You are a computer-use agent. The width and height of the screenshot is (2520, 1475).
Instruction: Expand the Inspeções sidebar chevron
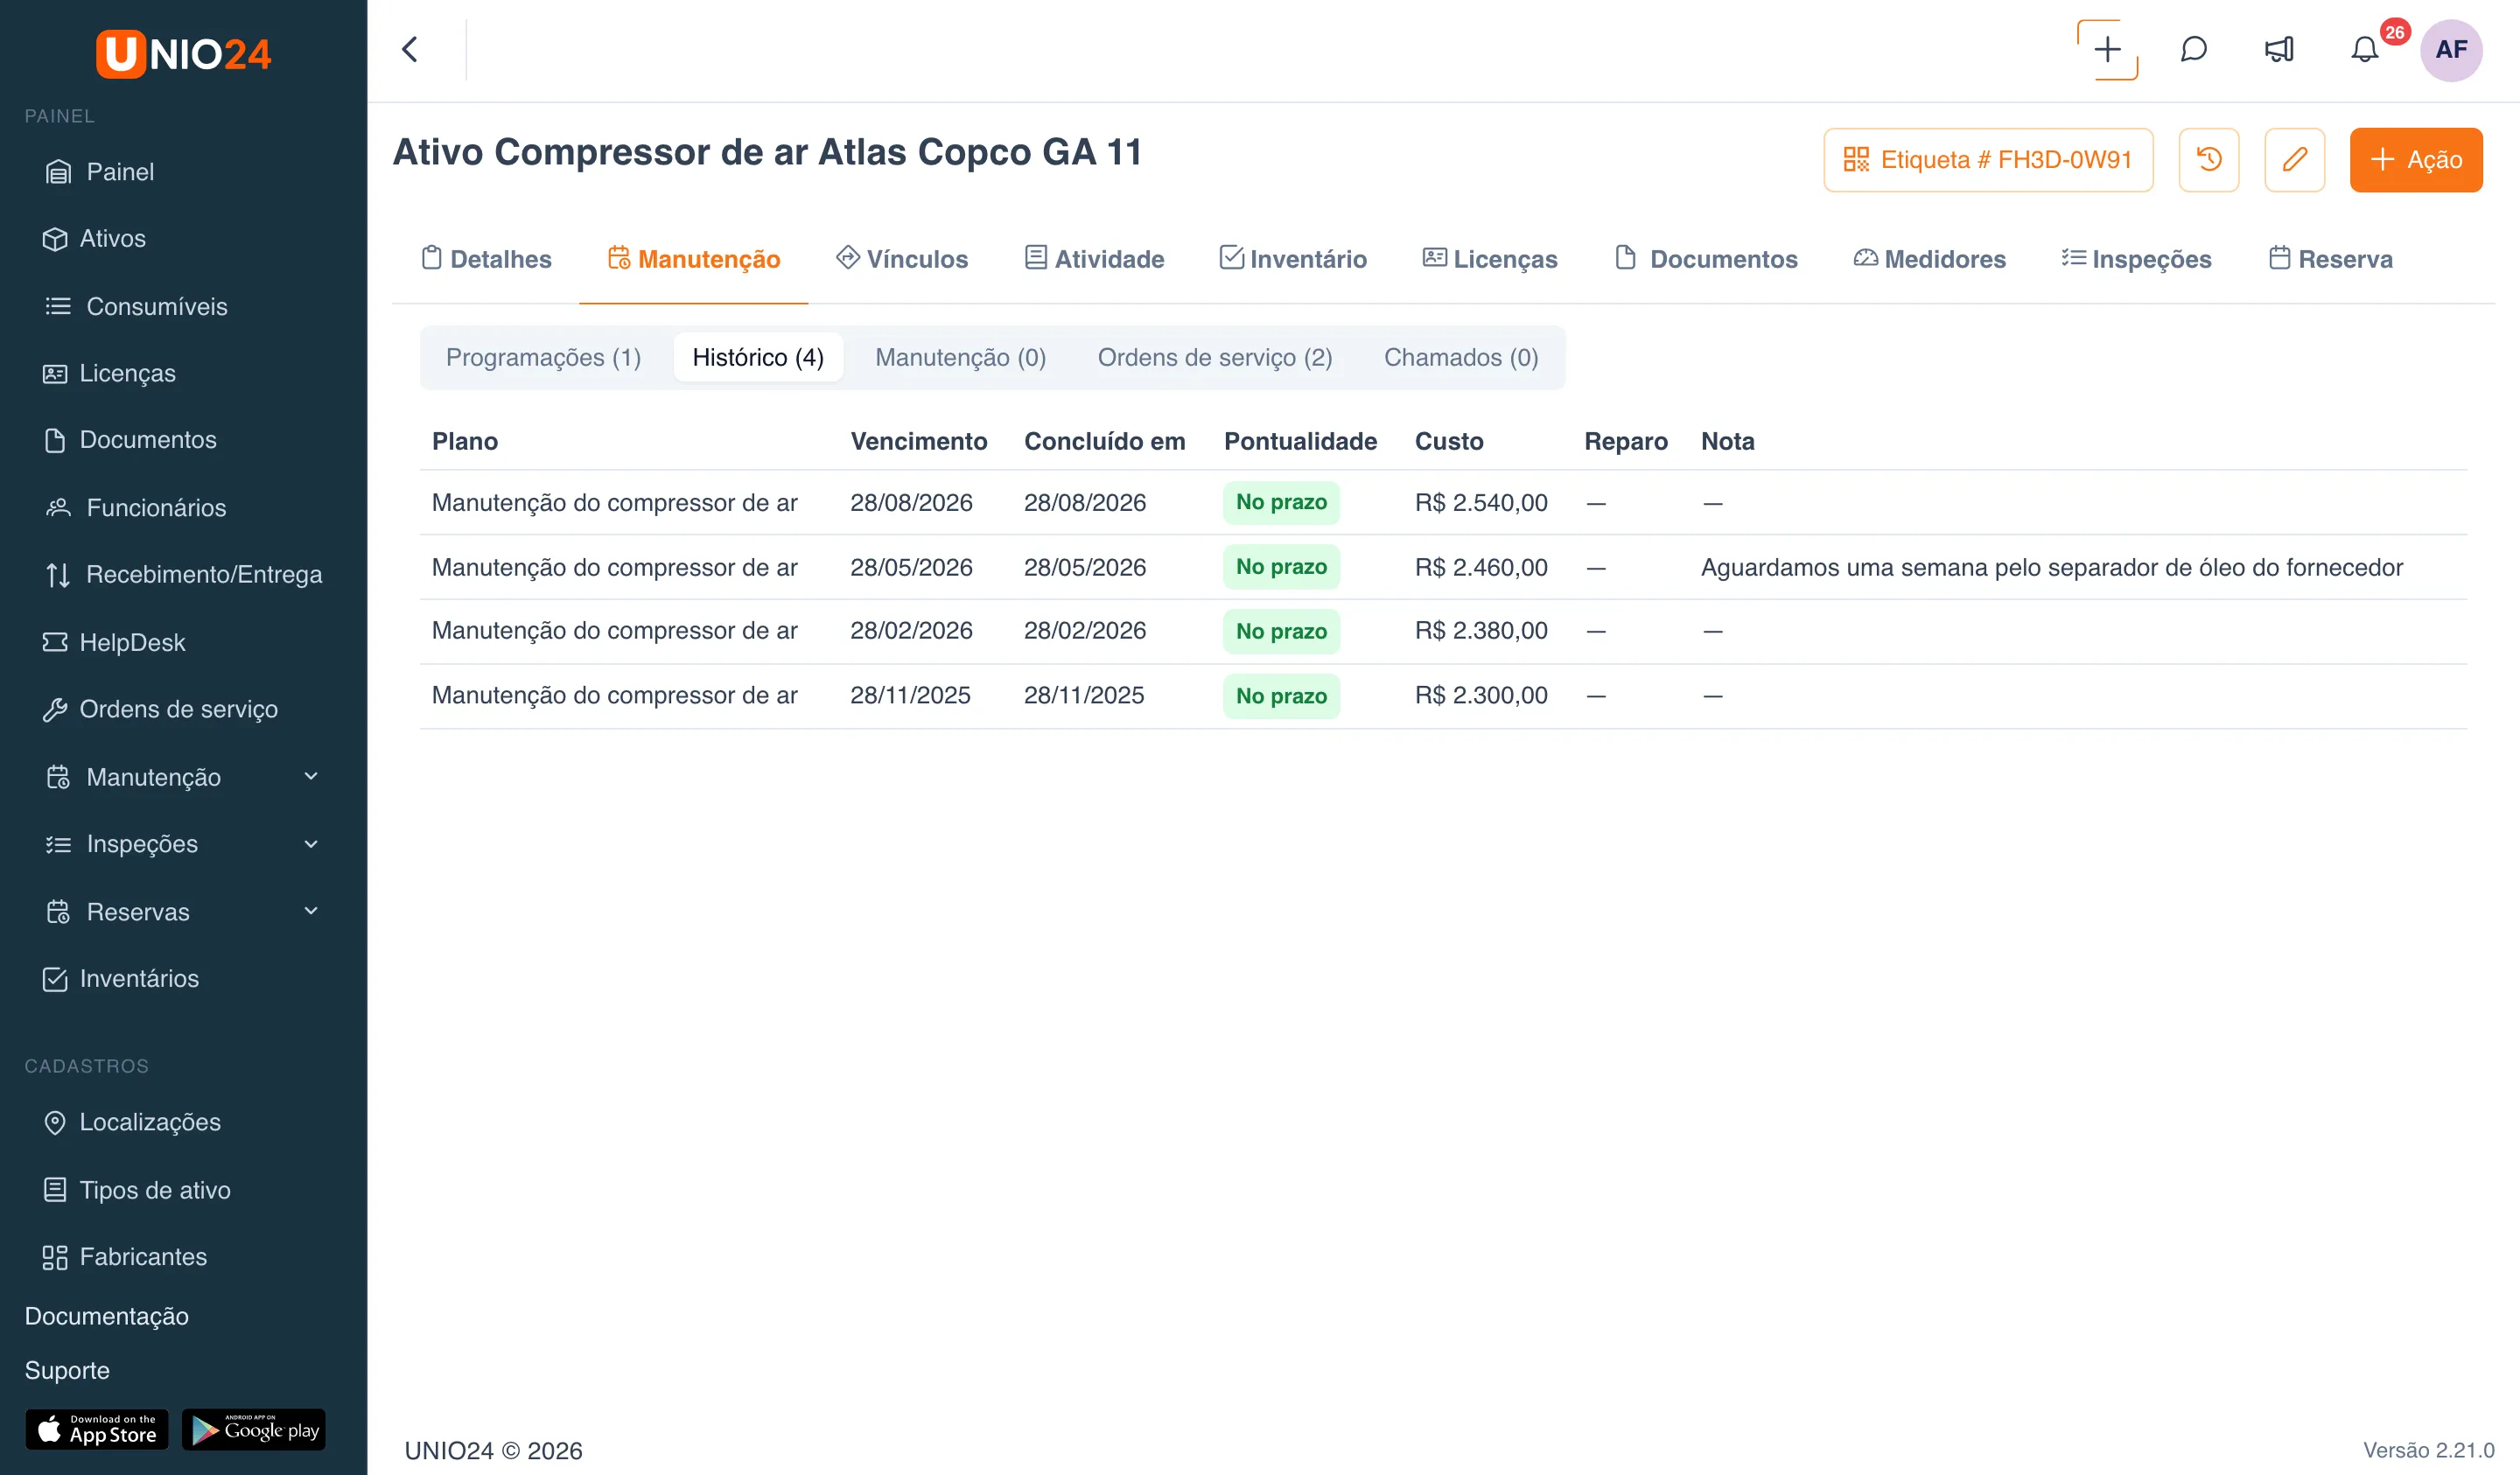[x=311, y=844]
